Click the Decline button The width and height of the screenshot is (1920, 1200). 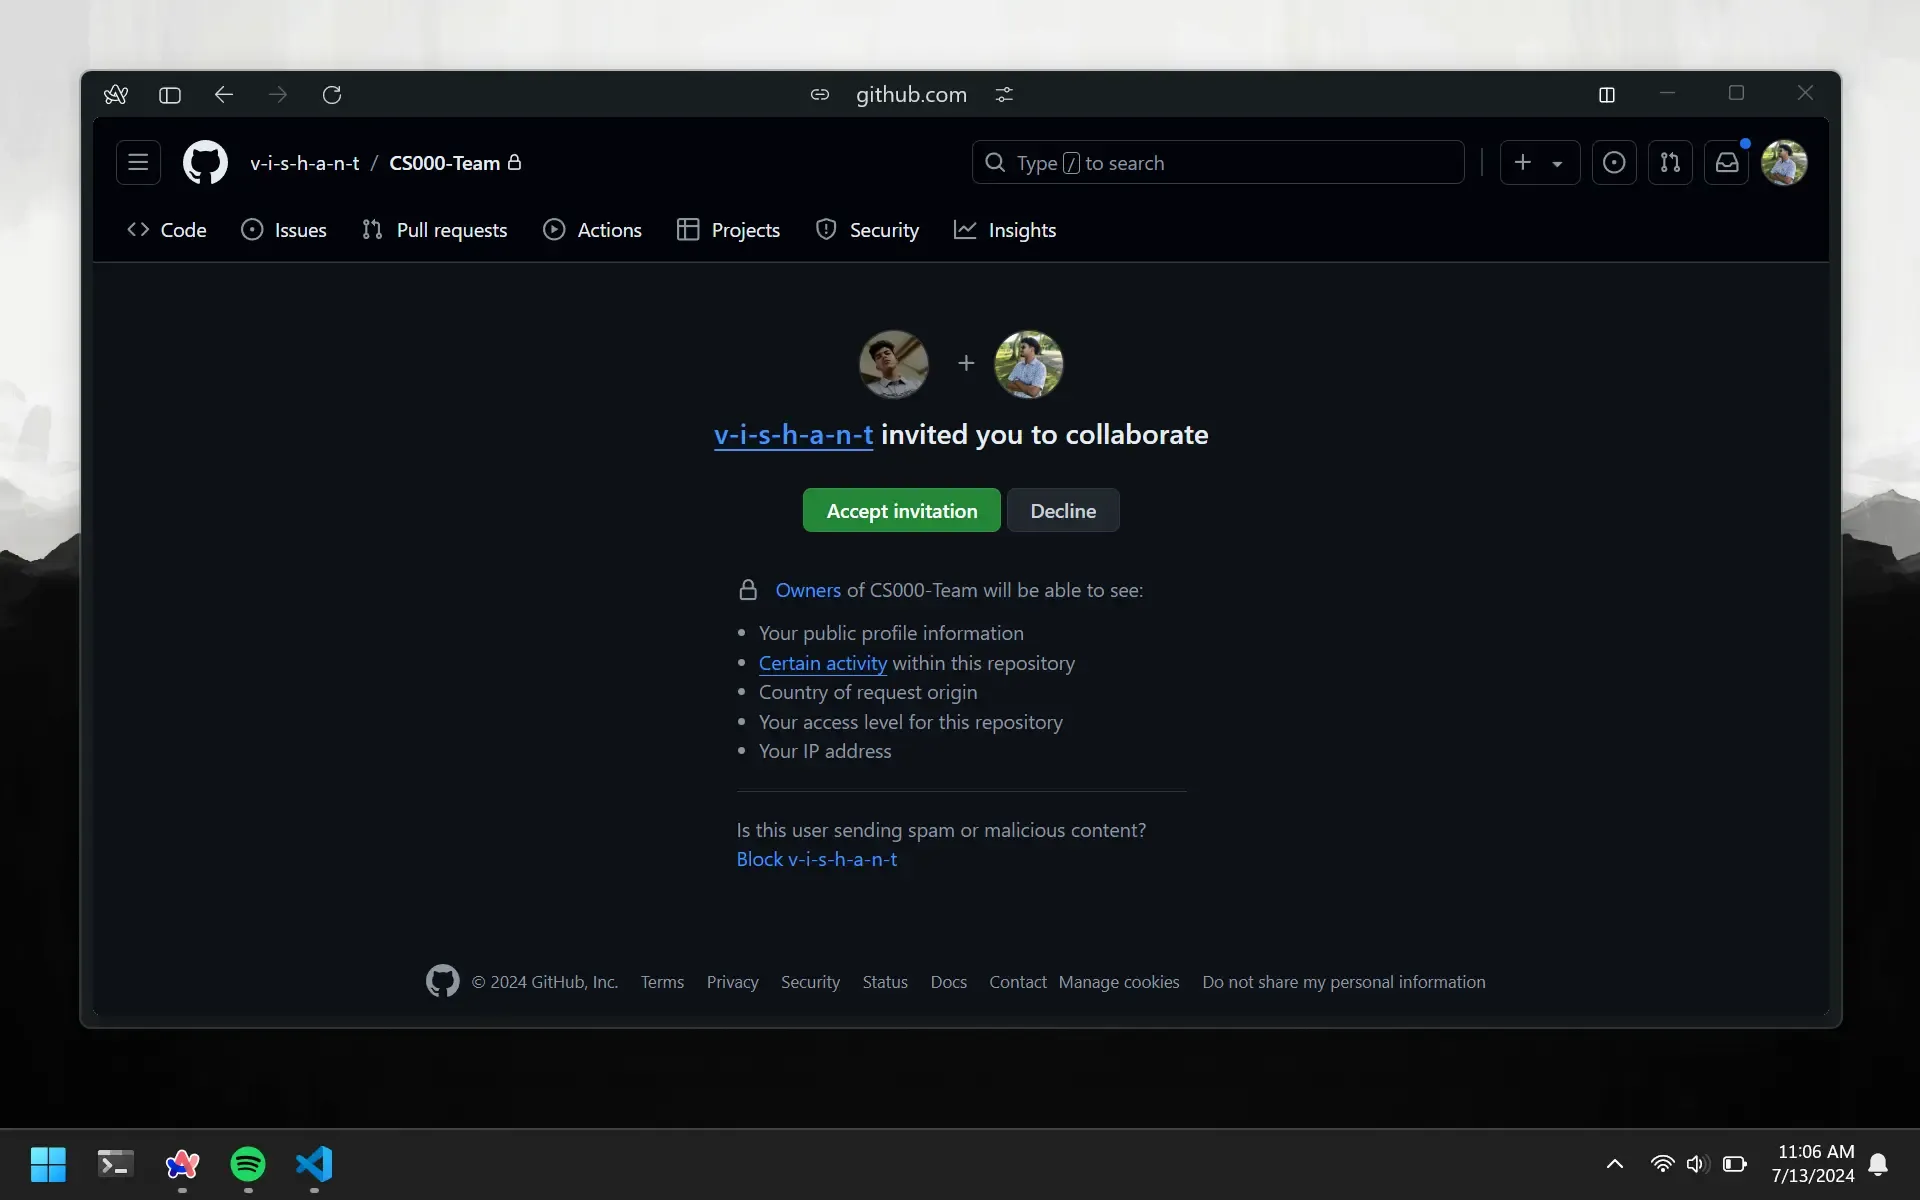click(1063, 510)
